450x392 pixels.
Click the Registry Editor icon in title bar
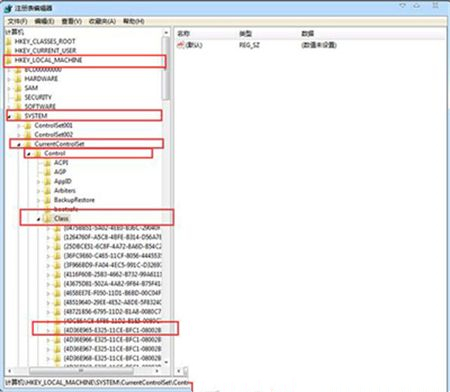pos(8,8)
